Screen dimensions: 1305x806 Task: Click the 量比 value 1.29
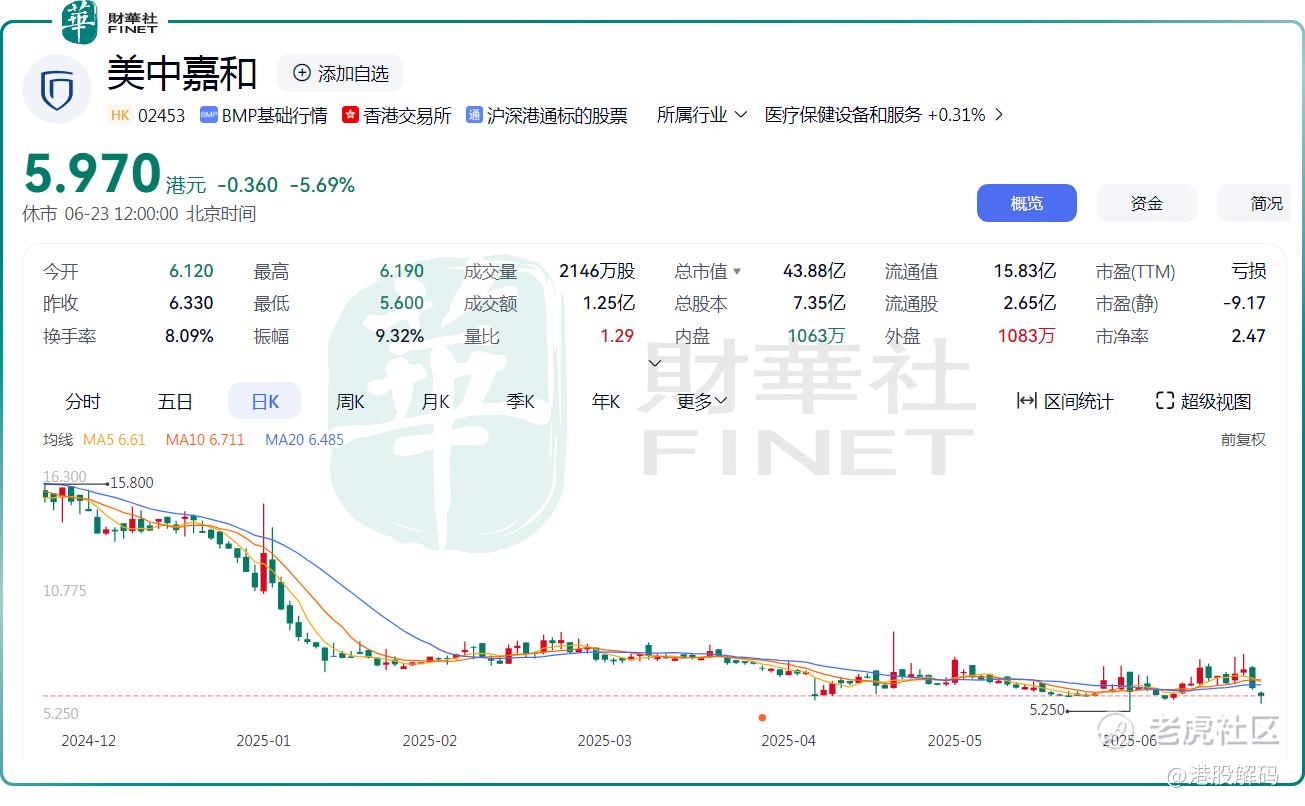(617, 336)
